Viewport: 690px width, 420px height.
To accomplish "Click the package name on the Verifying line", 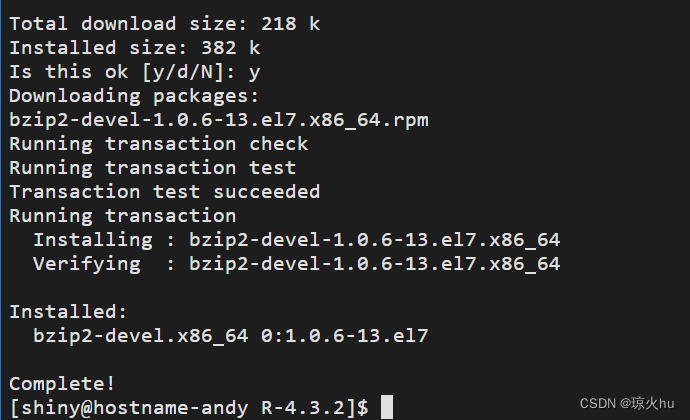I will coord(375,264).
